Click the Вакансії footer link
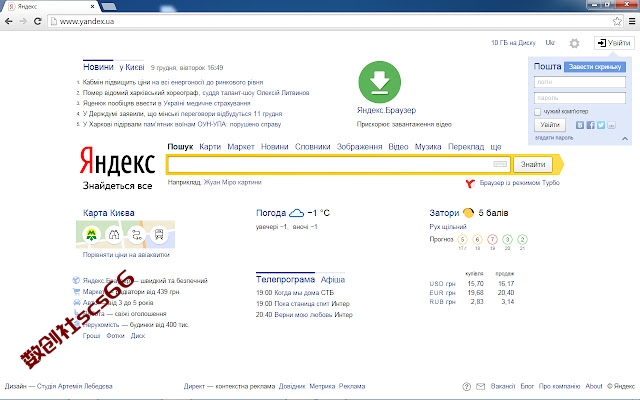Viewport: 640px width, 400px height. (503, 386)
